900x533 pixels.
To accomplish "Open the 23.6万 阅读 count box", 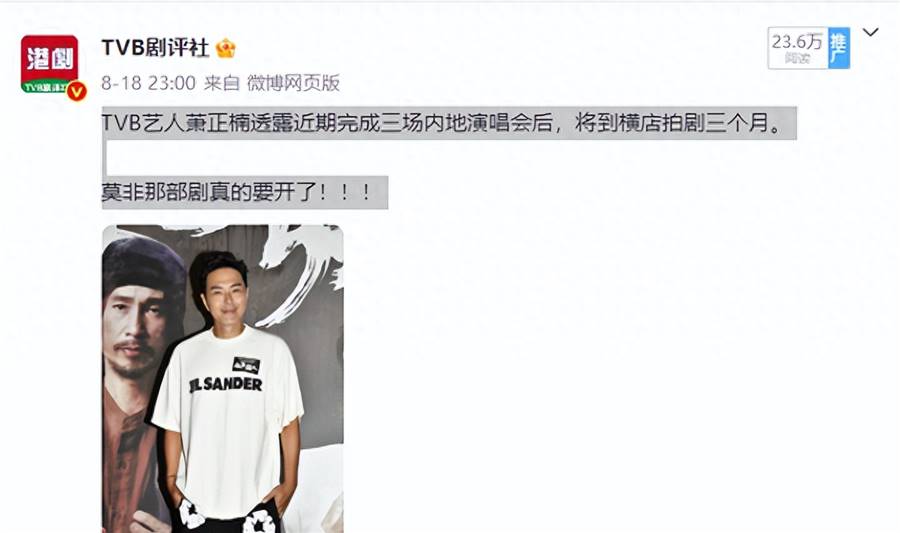I will tap(798, 48).
